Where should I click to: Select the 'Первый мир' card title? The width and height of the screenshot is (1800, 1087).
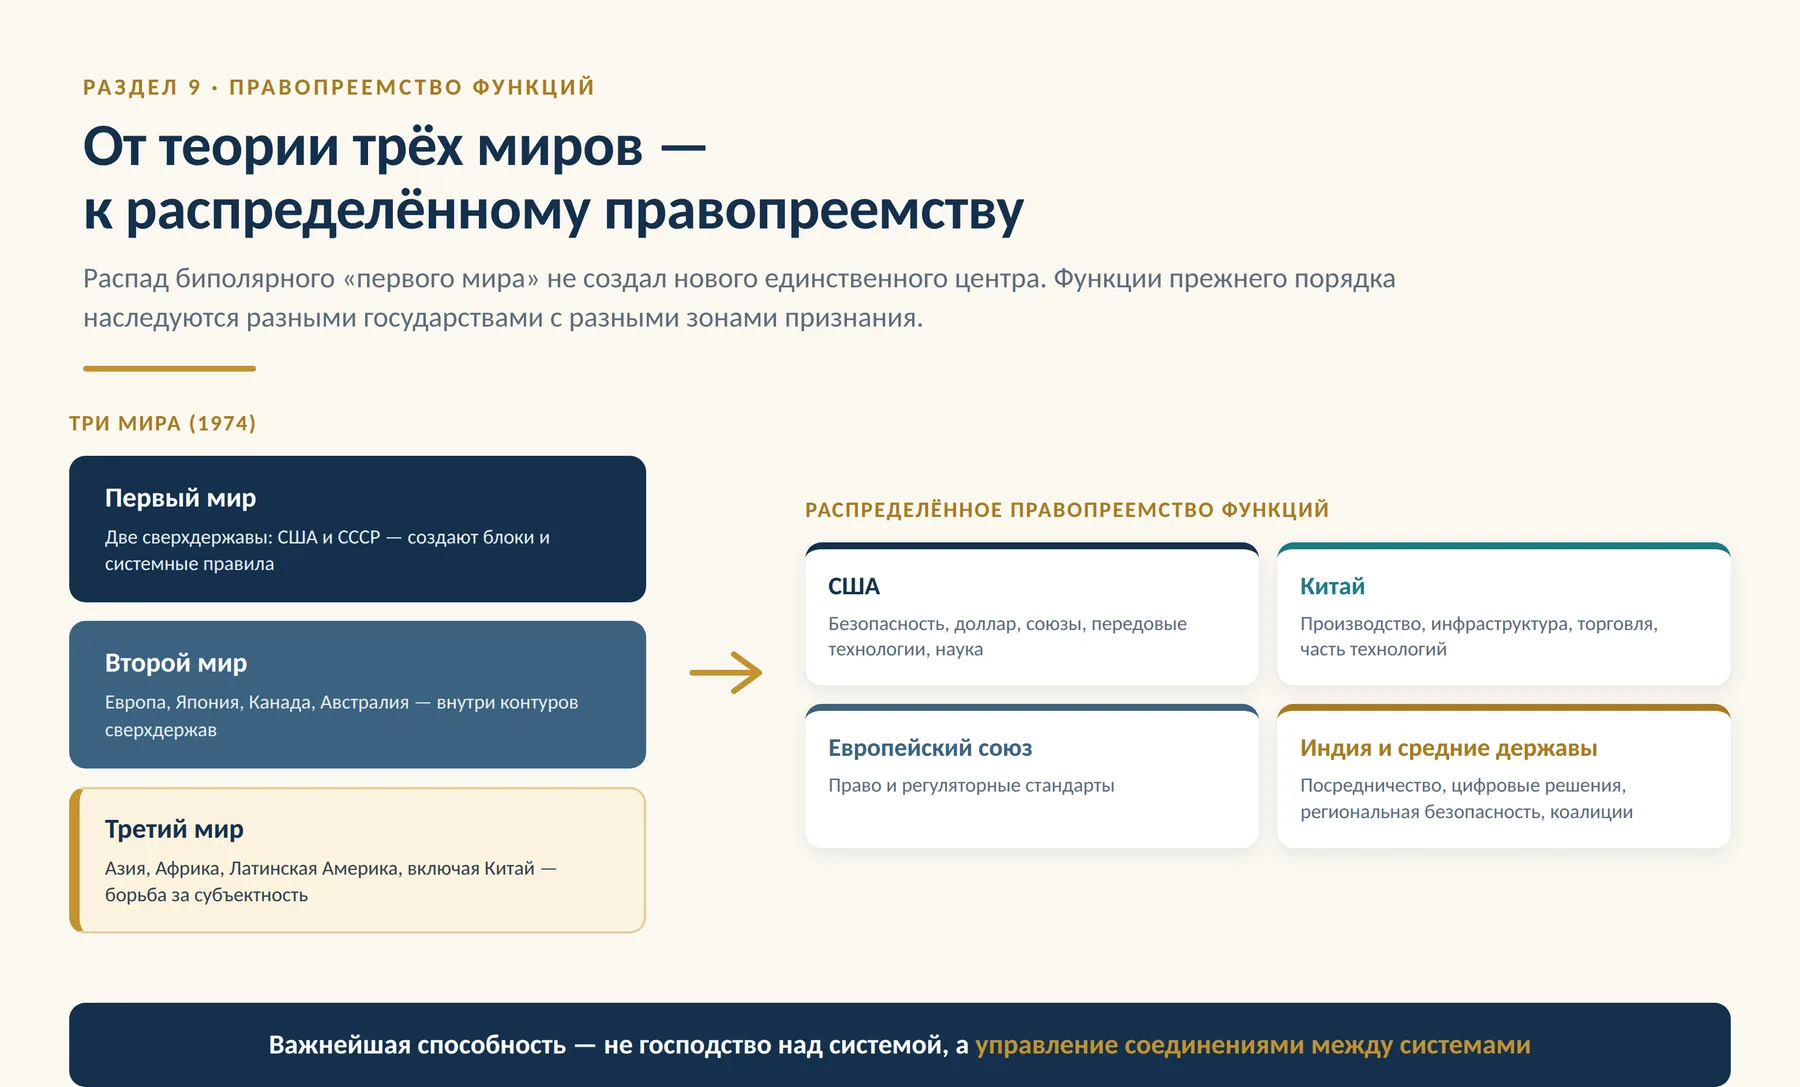[180, 498]
